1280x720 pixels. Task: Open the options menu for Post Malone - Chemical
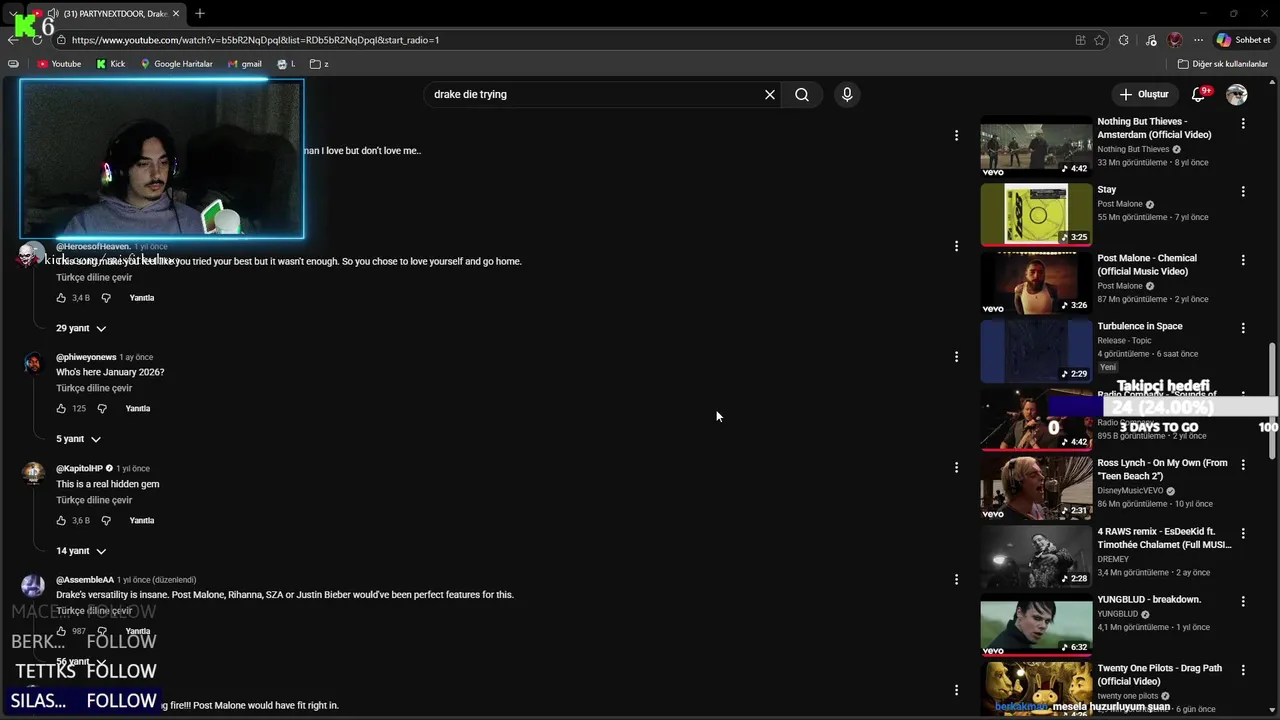1243,260
